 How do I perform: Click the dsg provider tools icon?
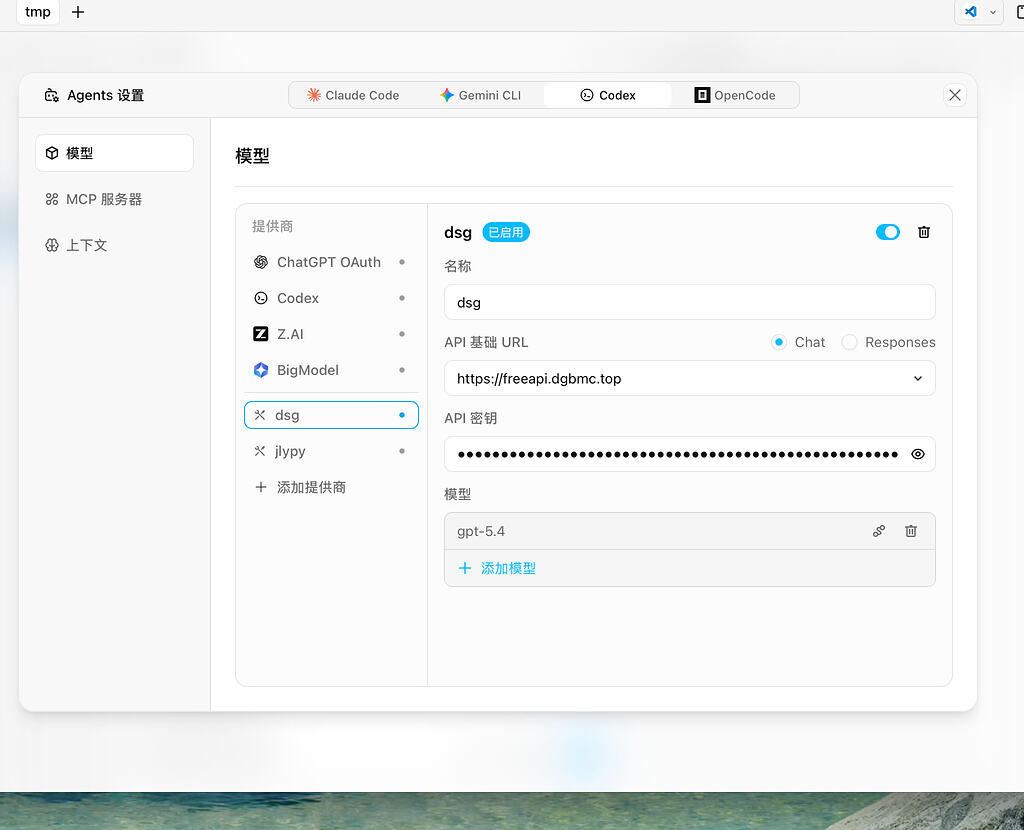pyautogui.click(x=260, y=415)
